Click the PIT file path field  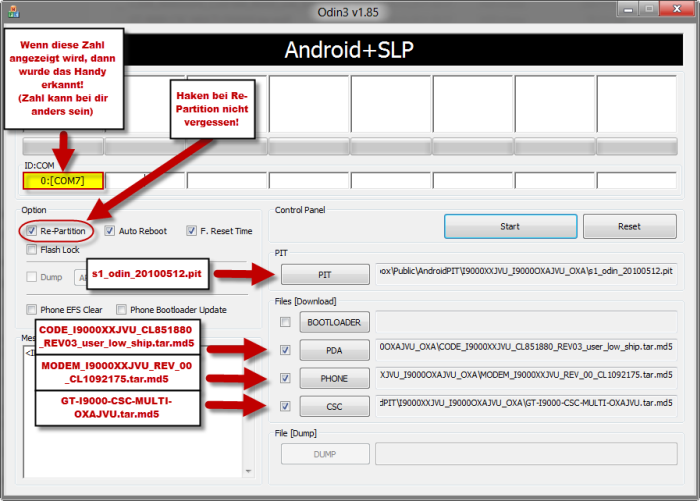click(526, 273)
